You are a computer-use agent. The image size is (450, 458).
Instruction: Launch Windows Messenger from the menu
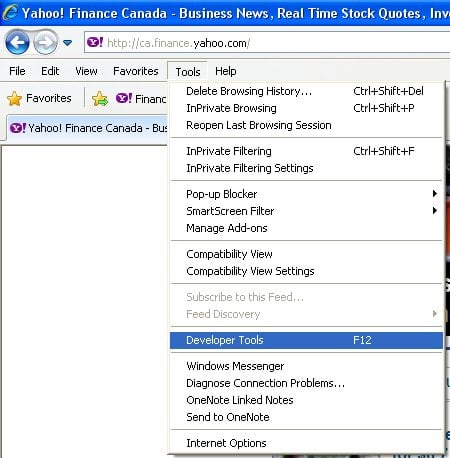pyautogui.click(x=307, y=366)
